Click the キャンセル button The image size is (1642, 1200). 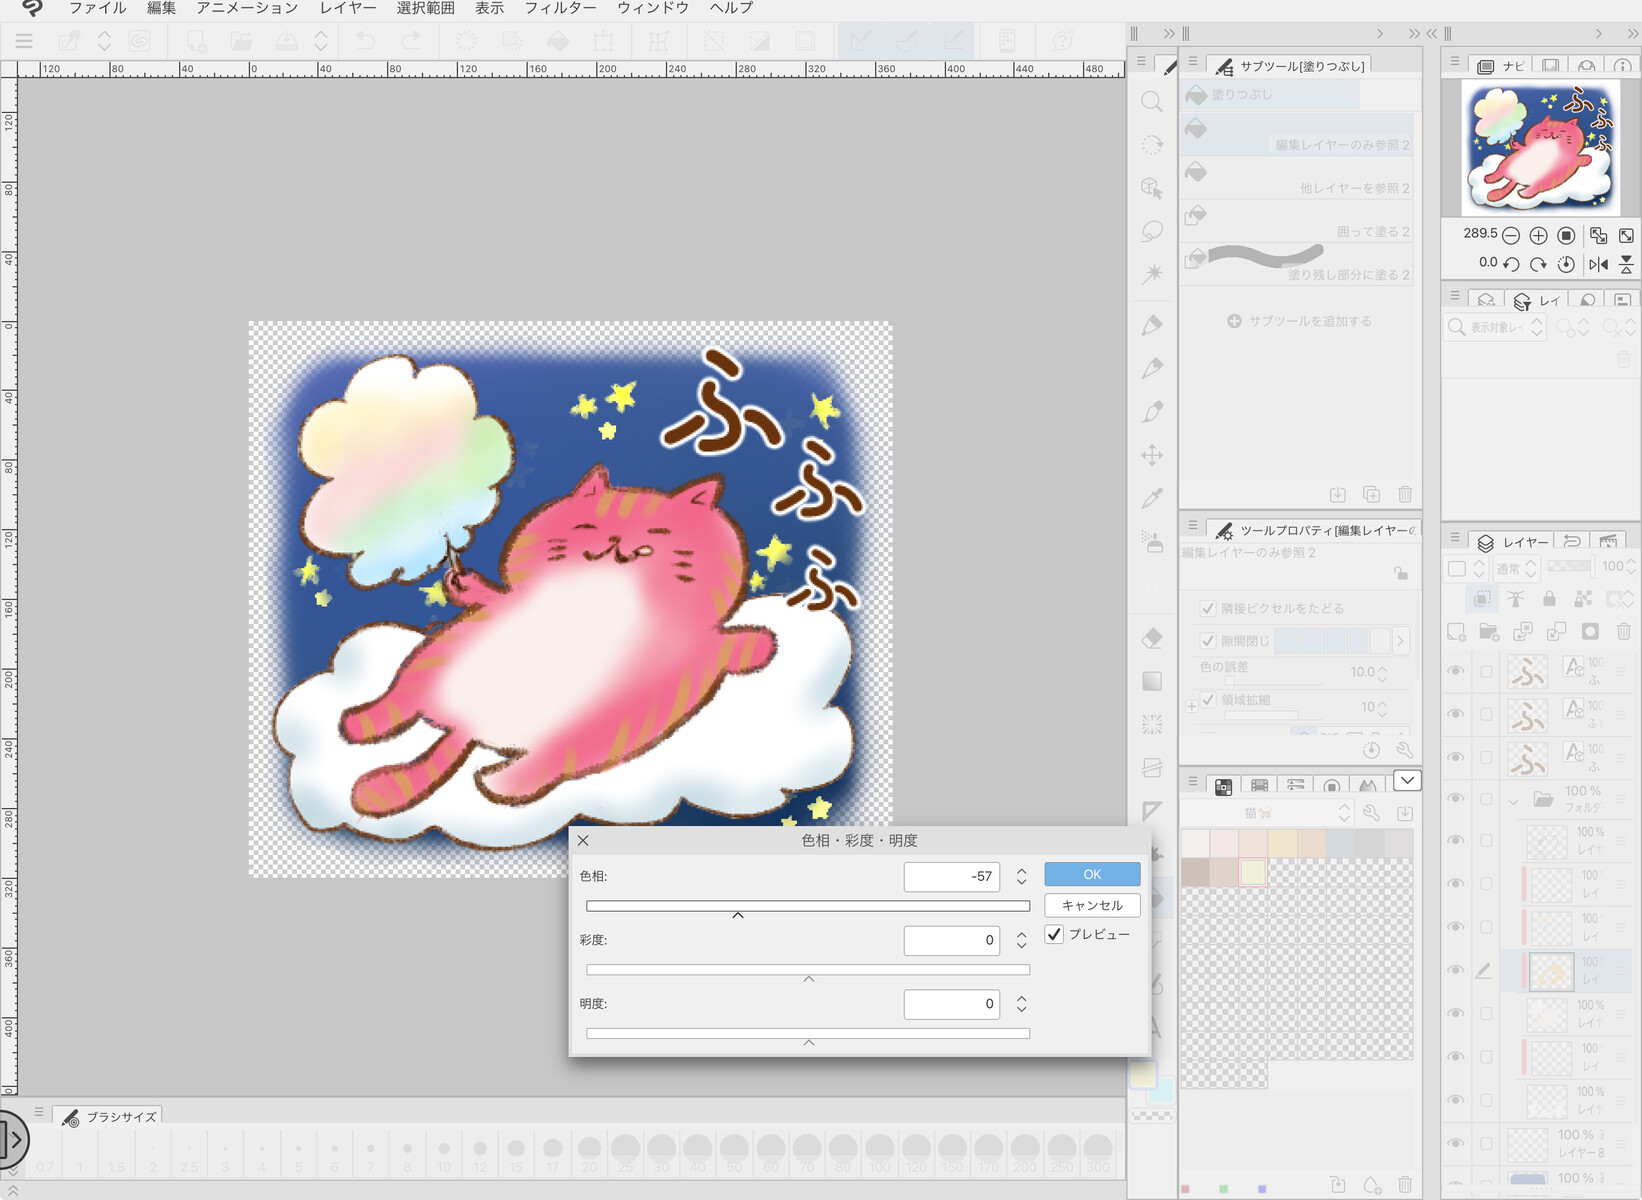click(x=1092, y=905)
